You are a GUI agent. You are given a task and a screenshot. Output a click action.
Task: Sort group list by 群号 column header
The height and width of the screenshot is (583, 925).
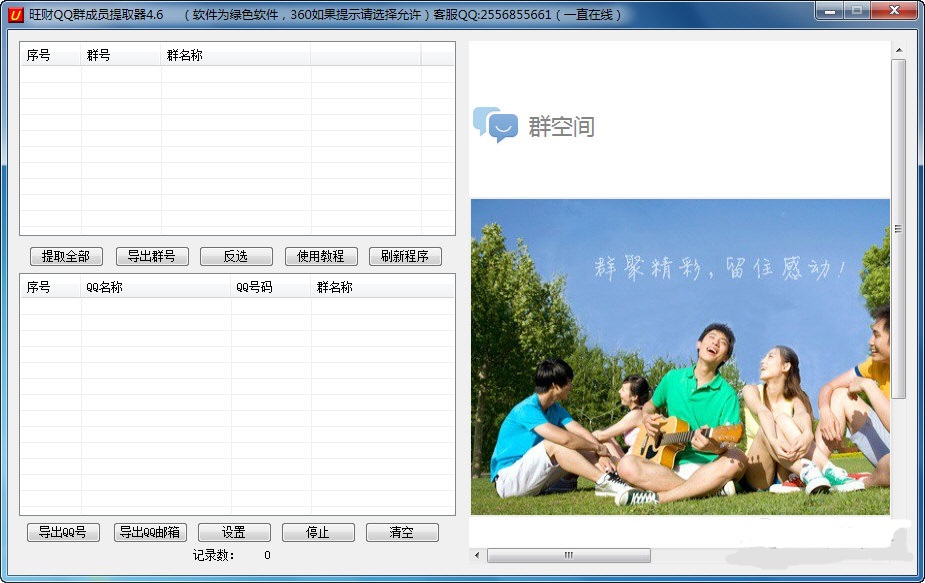(x=121, y=55)
